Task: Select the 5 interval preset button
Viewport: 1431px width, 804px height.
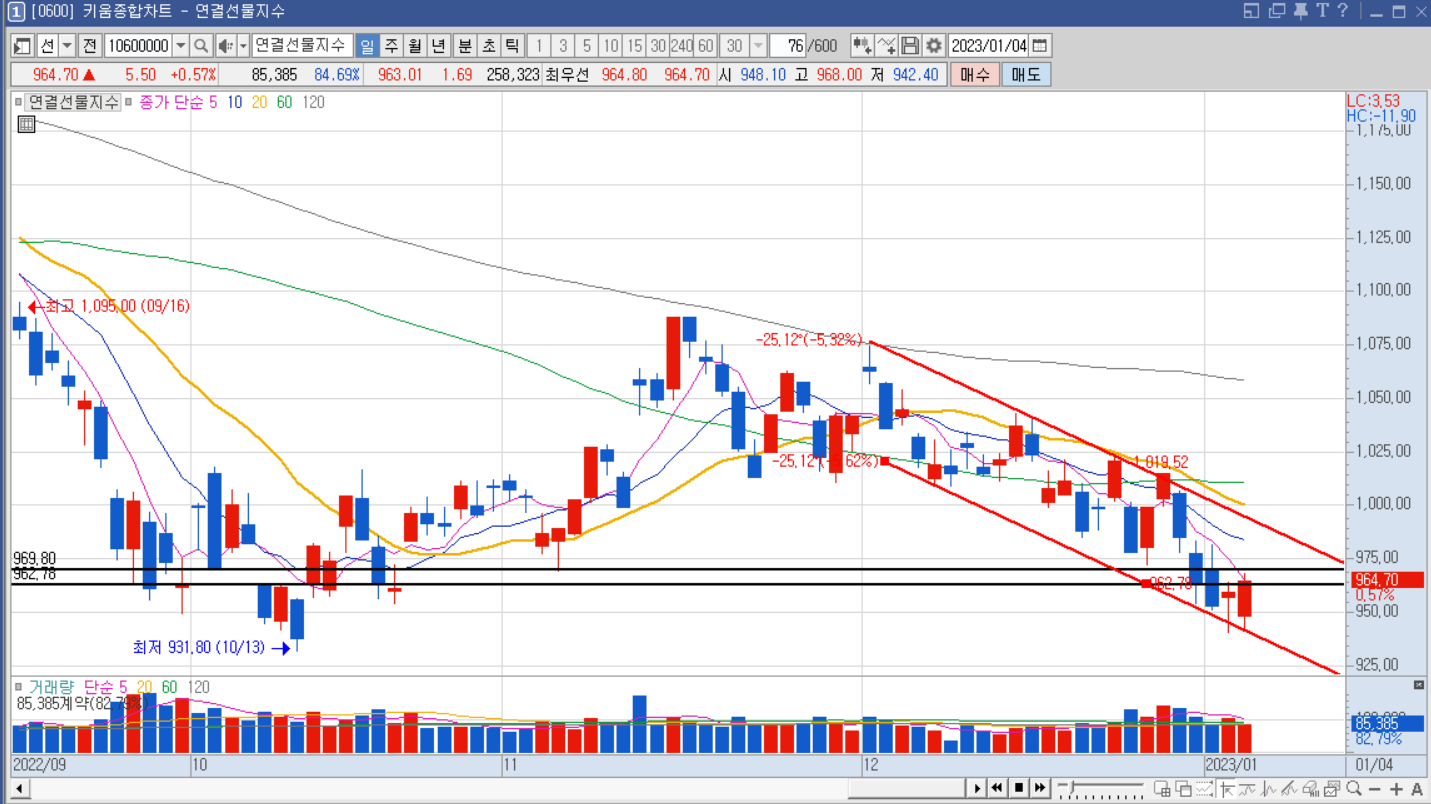Action: click(x=587, y=46)
